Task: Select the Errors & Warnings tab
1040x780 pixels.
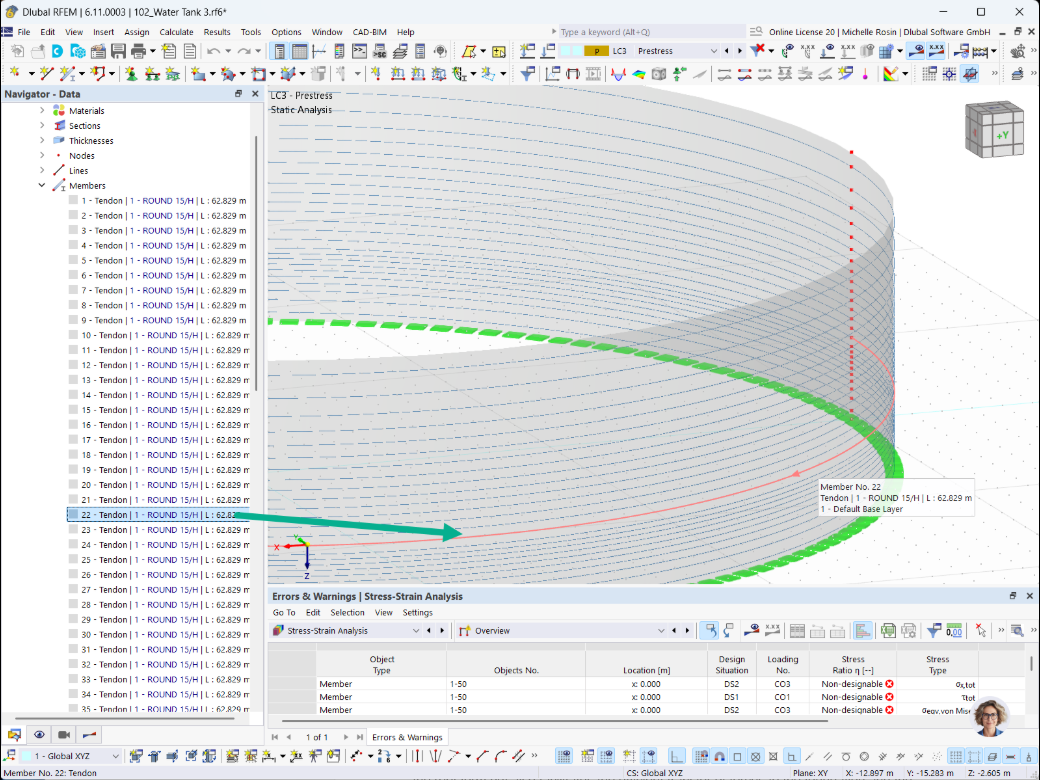Action: pos(407,737)
